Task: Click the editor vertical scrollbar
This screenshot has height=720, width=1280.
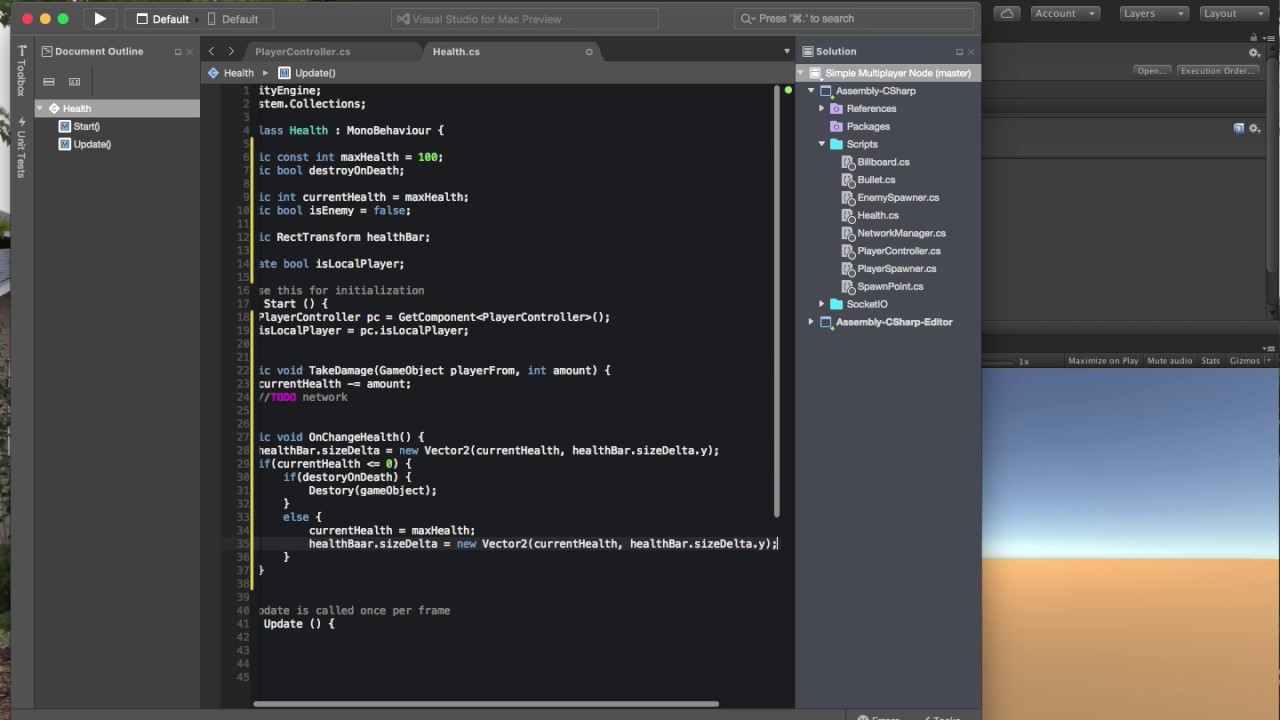Action: (x=777, y=300)
